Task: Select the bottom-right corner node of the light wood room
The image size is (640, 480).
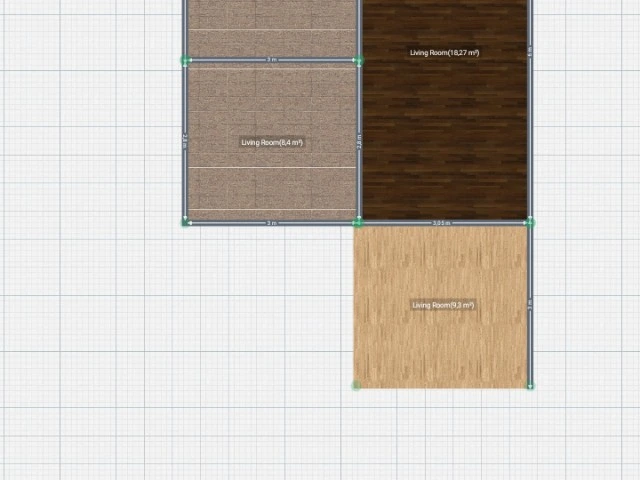Action: (530, 385)
